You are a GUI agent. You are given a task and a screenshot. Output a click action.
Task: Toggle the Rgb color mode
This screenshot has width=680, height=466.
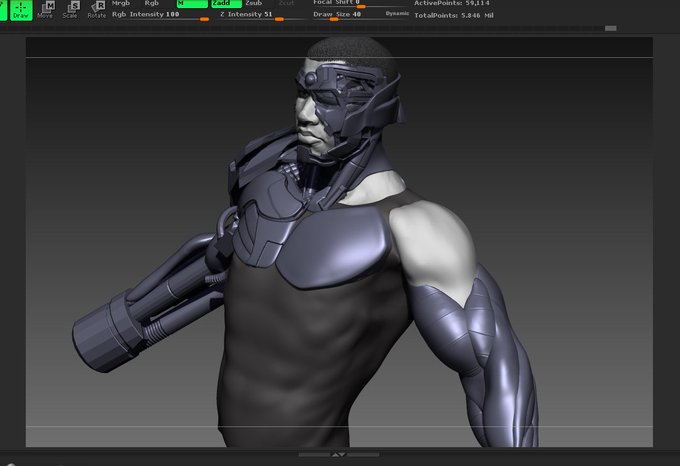tap(151, 3)
